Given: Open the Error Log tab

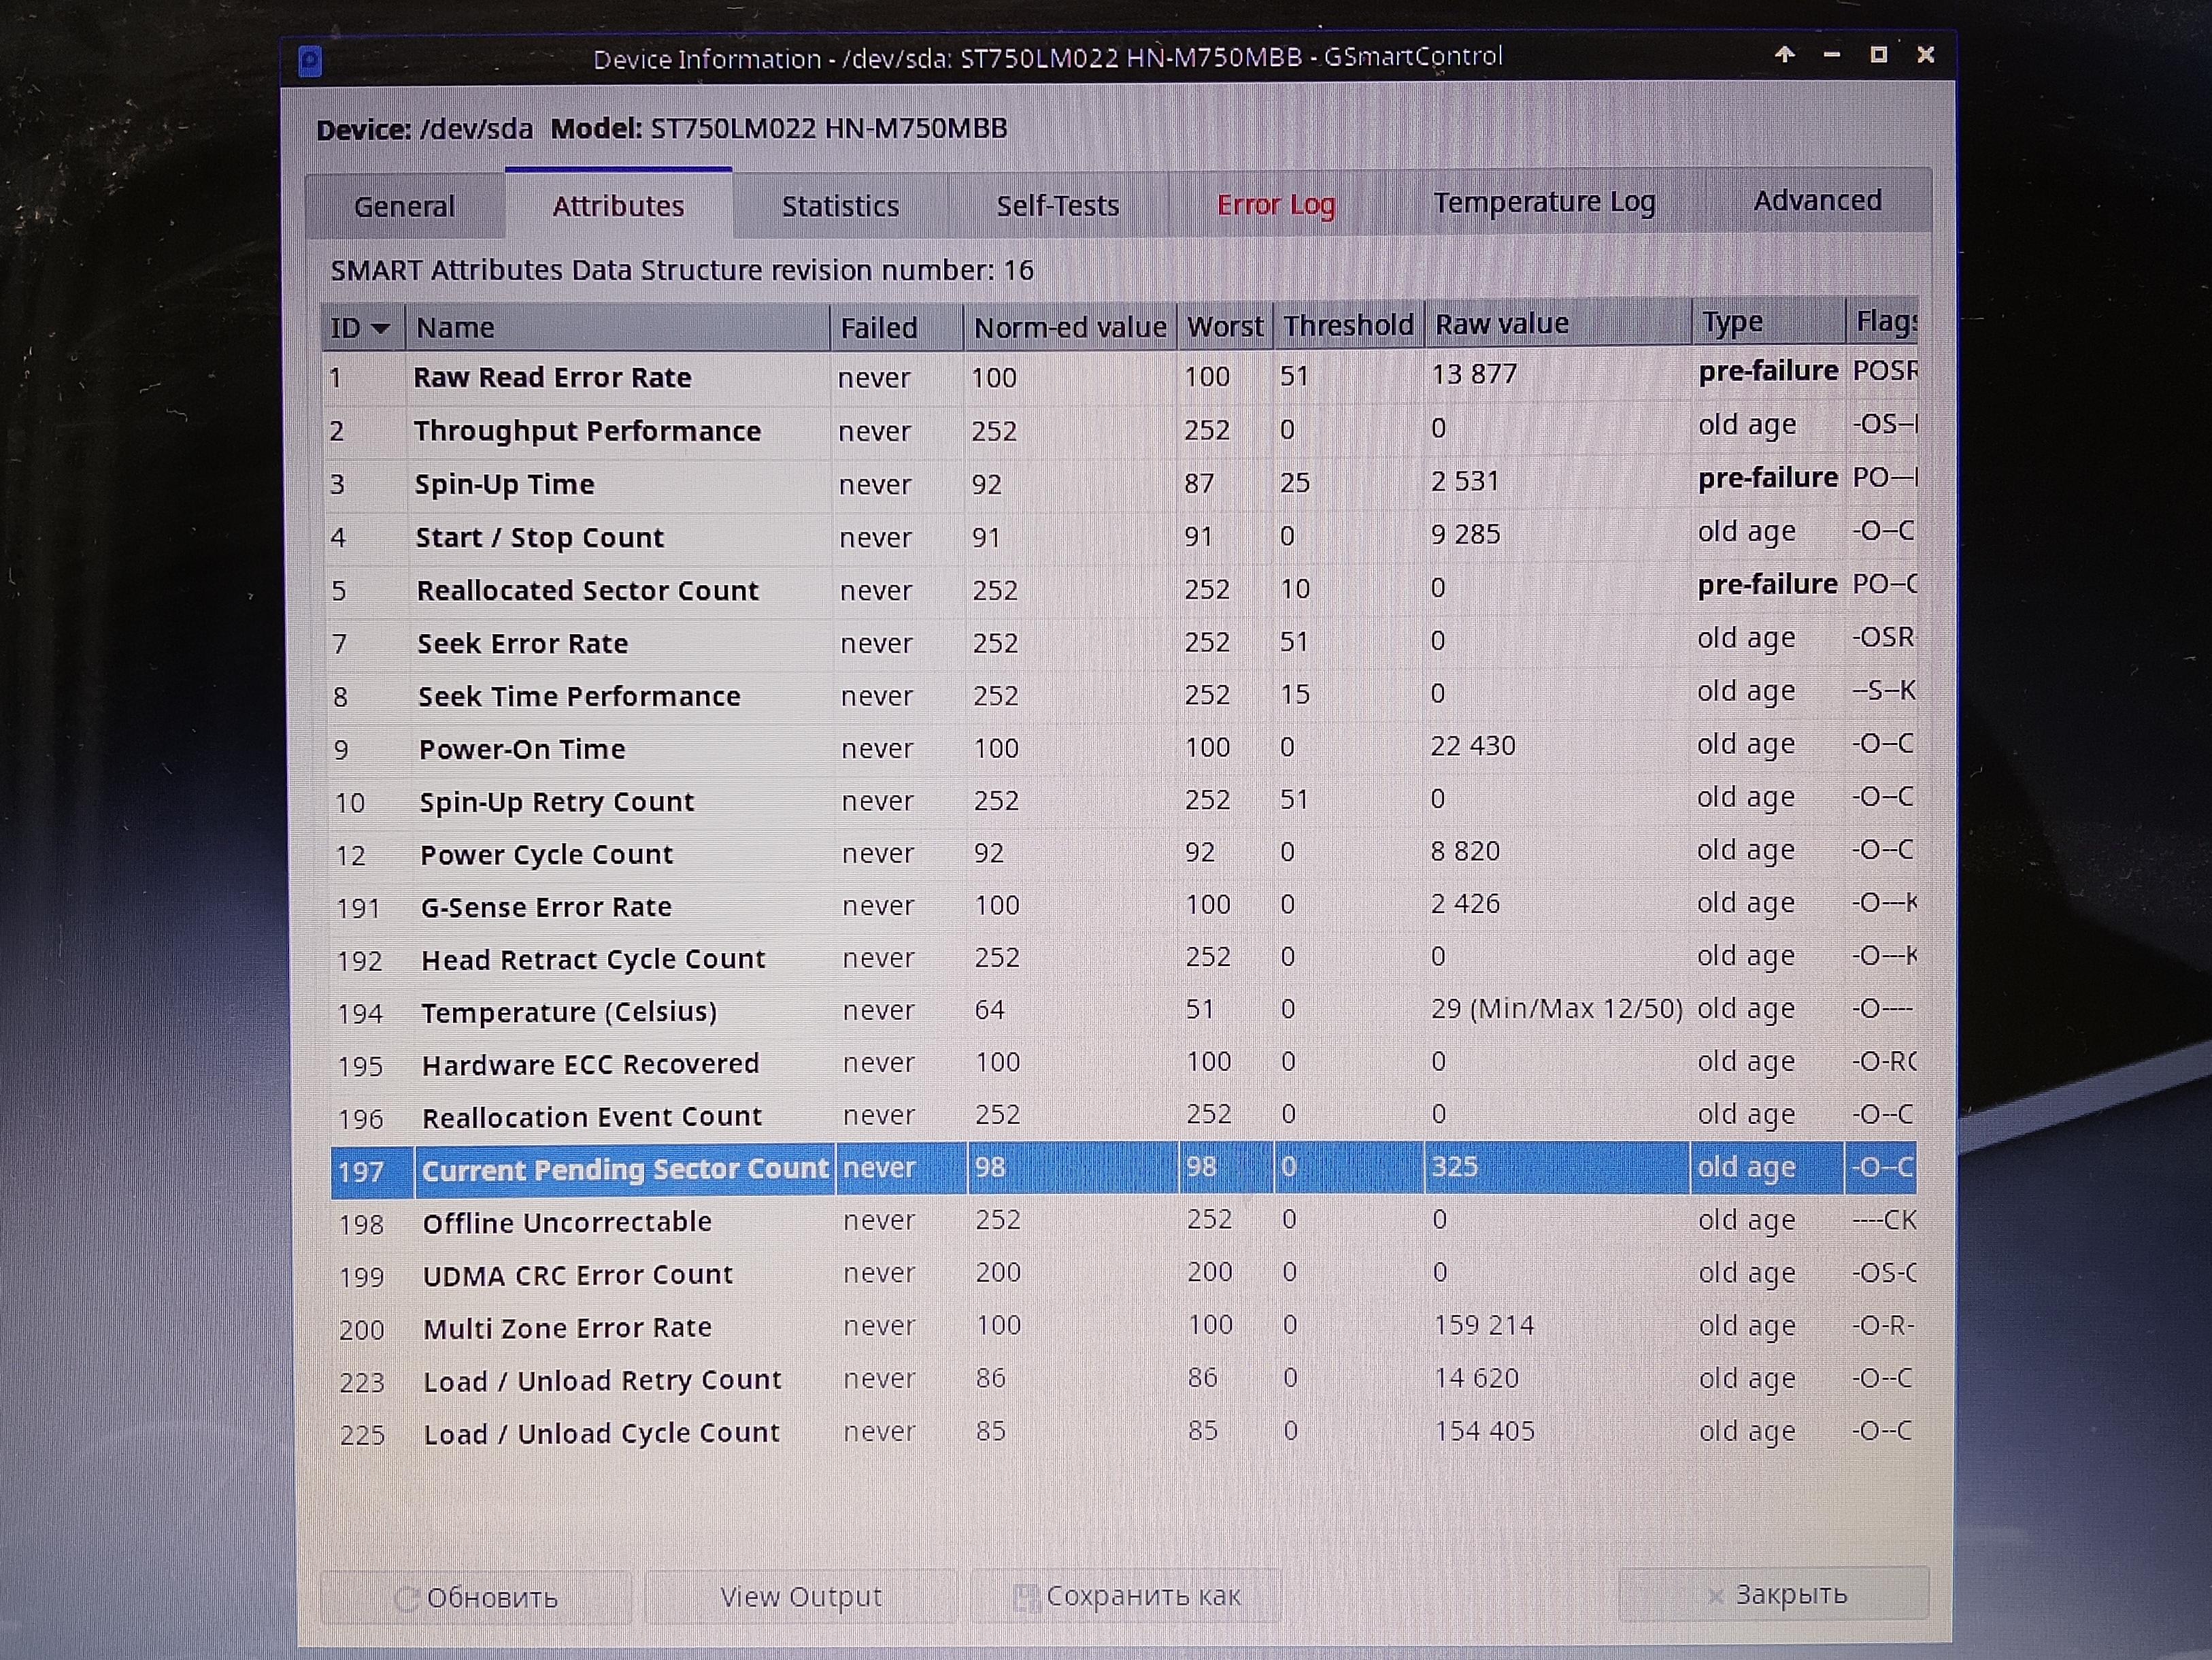Looking at the screenshot, I should (1275, 205).
